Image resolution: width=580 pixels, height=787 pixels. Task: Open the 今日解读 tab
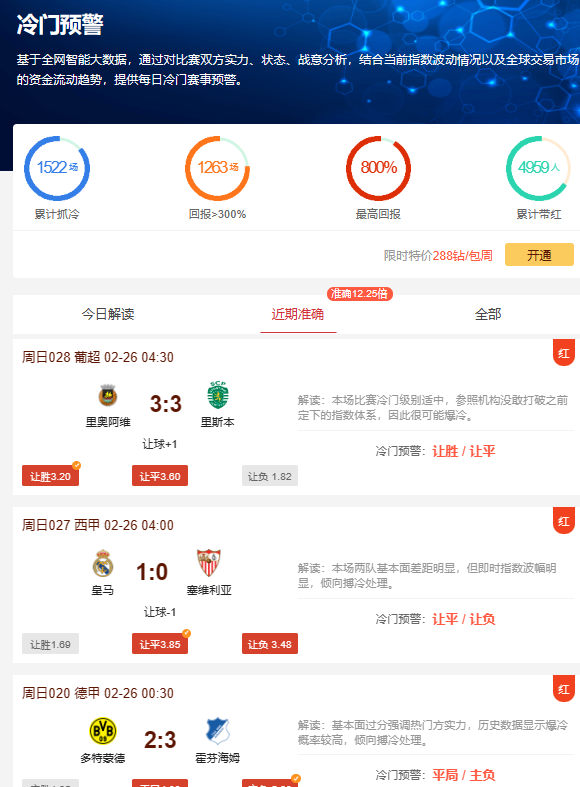[108, 314]
